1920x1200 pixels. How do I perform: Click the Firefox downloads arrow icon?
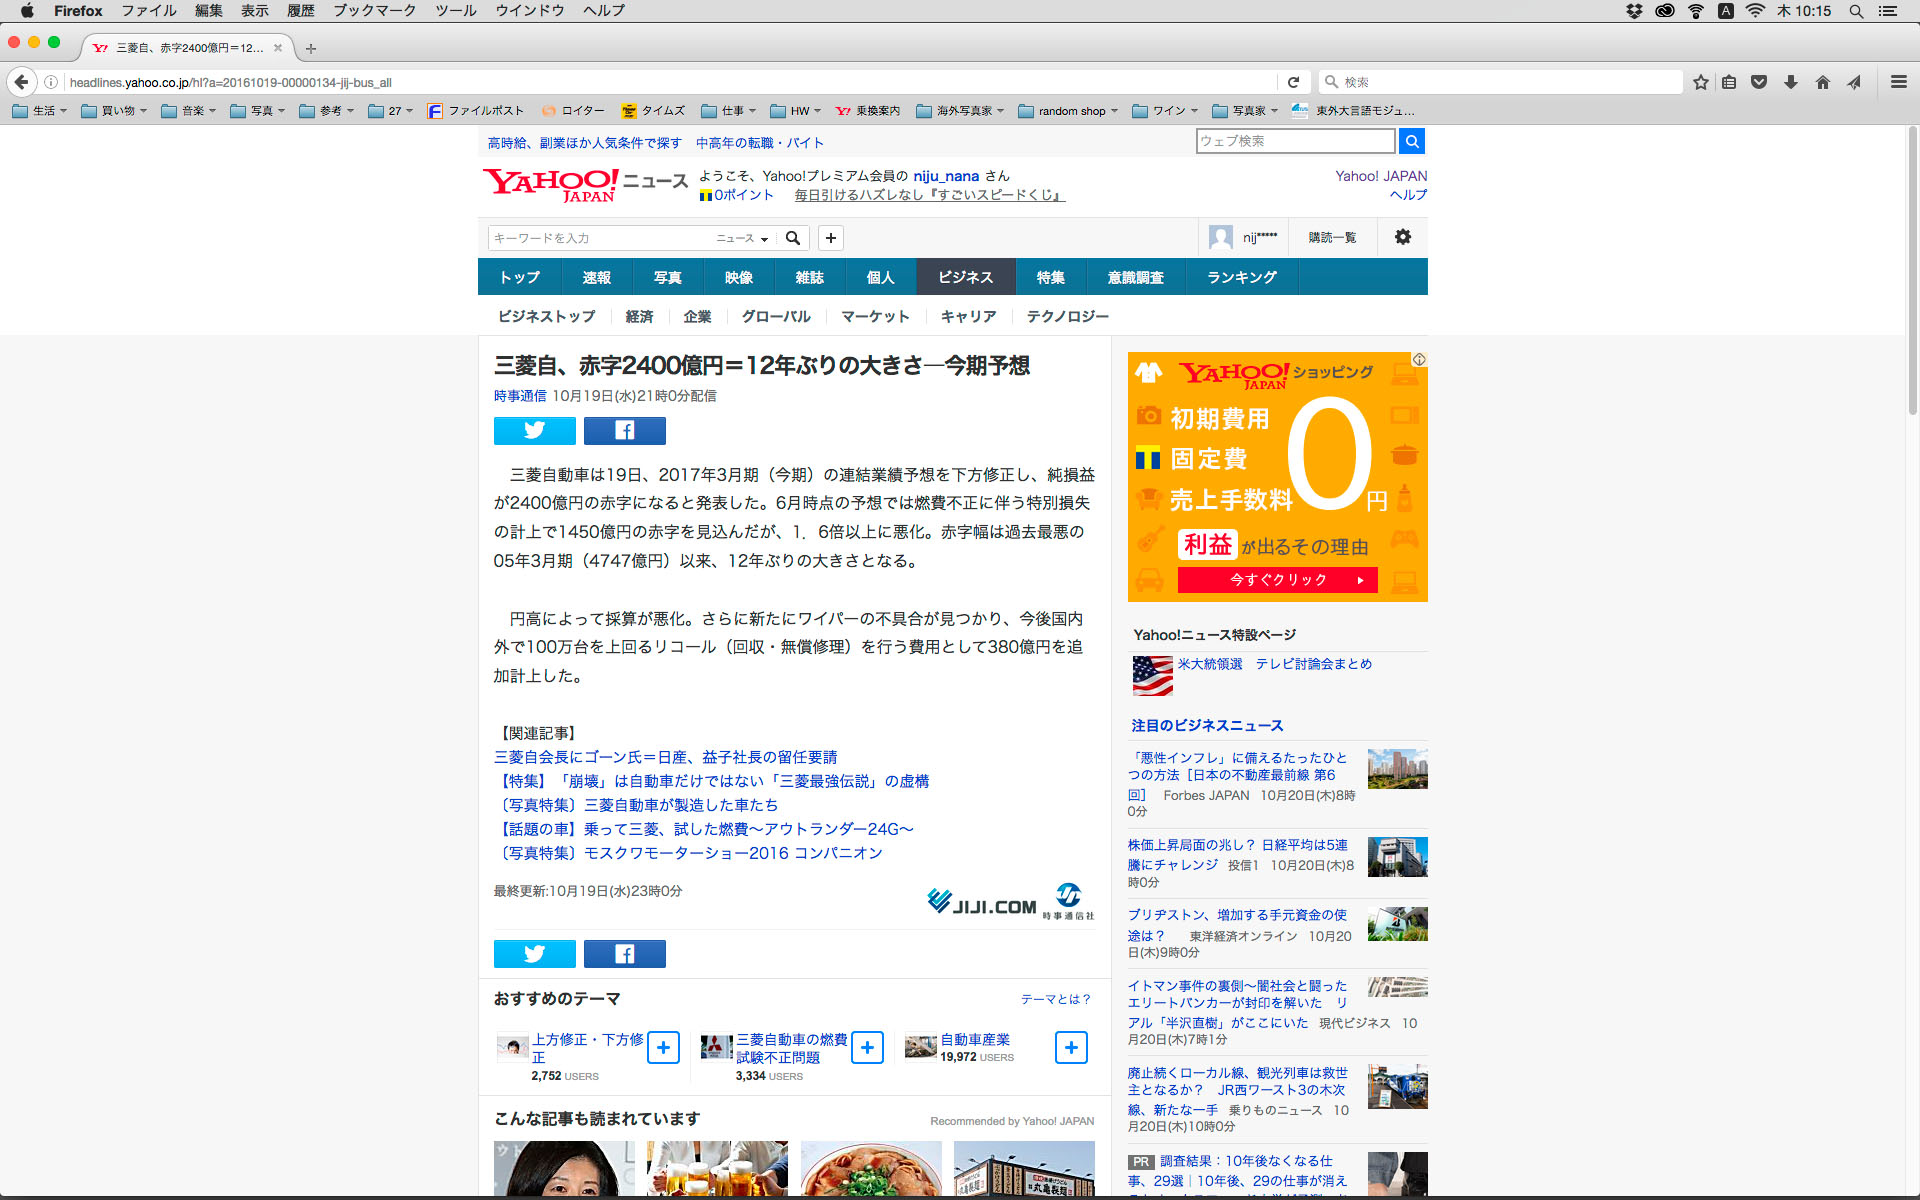pos(1790,82)
